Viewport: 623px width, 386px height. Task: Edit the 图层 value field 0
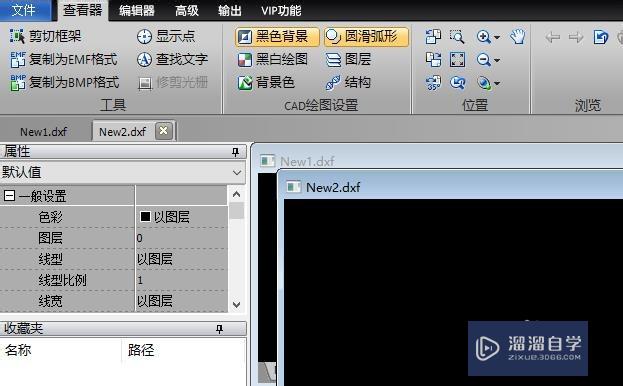point(182,238)
